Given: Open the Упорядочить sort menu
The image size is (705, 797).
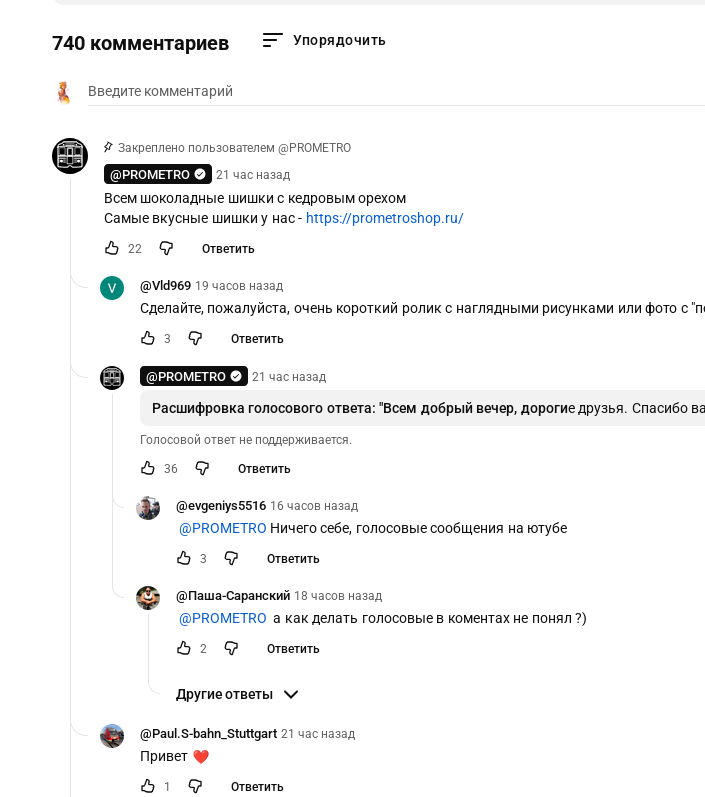Looking at the screenshot, I should pyautogui.click(x=324, y=40).
